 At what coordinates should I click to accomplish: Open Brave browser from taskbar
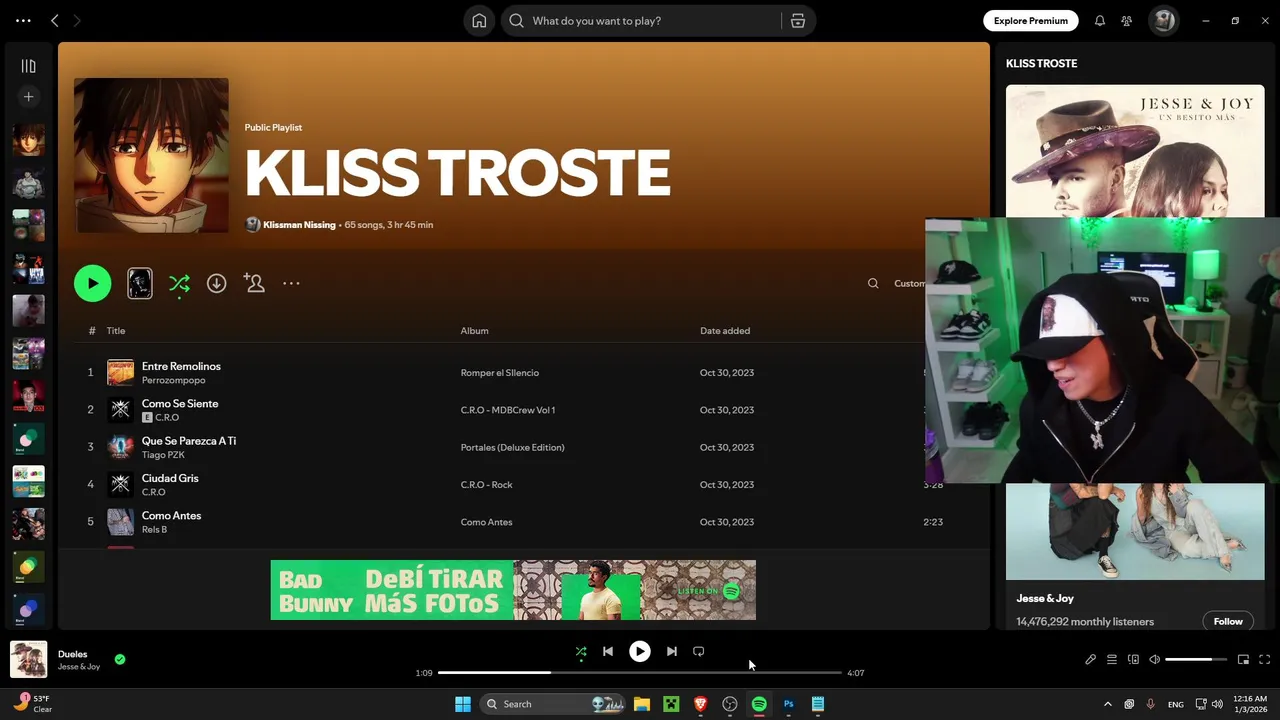tap(701, 704)
